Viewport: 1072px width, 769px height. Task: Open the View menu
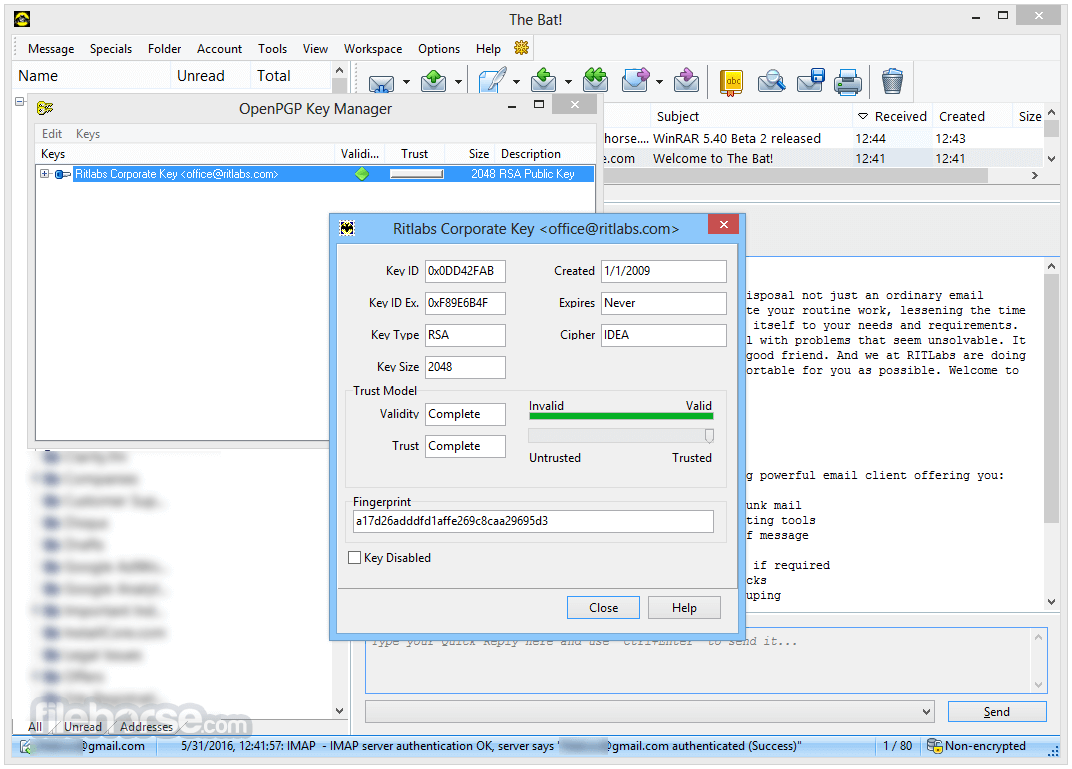coord(315,49)
